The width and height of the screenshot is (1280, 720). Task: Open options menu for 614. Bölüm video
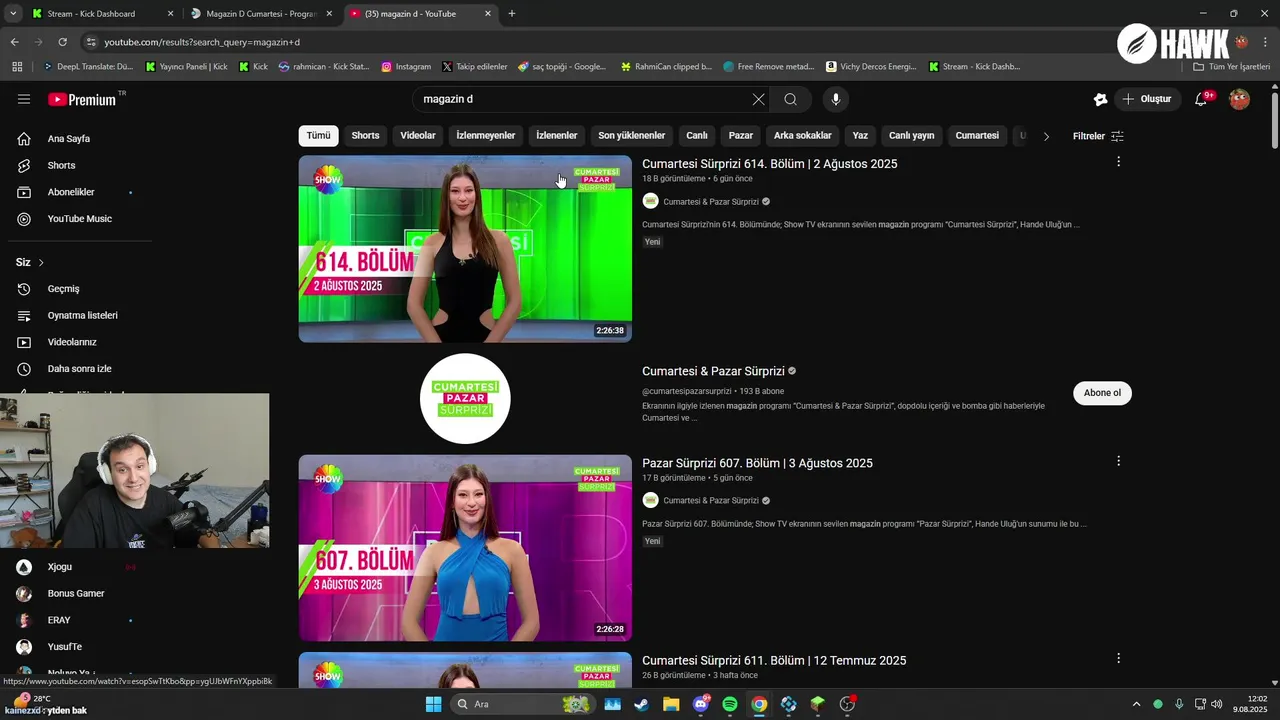tap(1118, 162)
